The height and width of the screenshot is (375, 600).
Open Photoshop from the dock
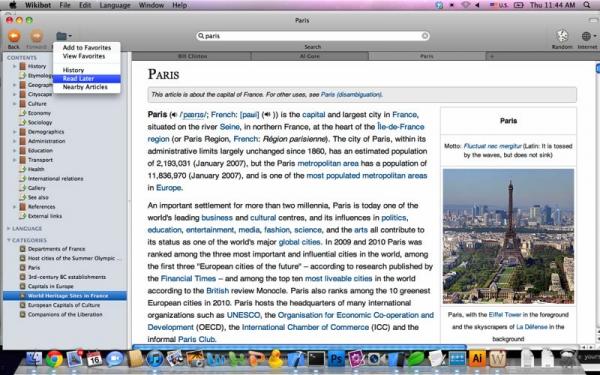(337, 359)
